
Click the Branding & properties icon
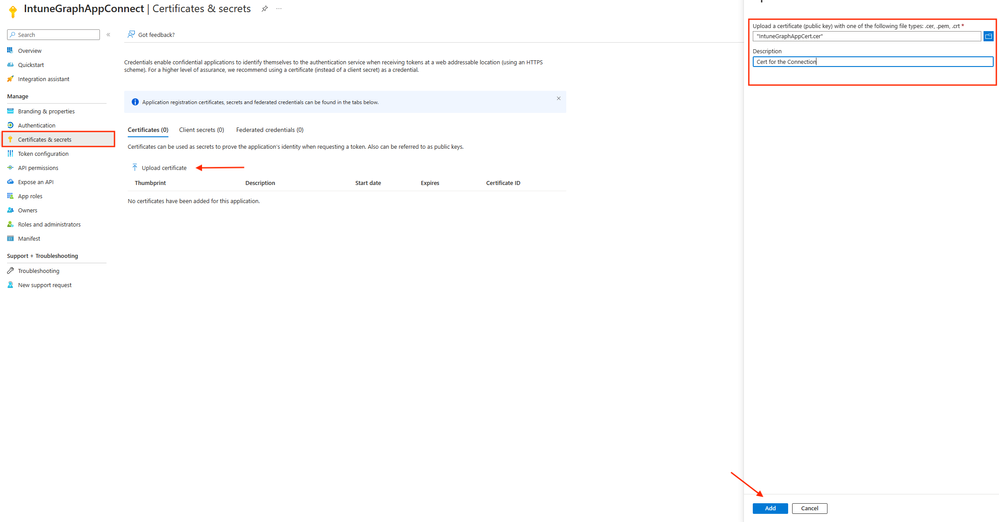[x=10, y=111]
